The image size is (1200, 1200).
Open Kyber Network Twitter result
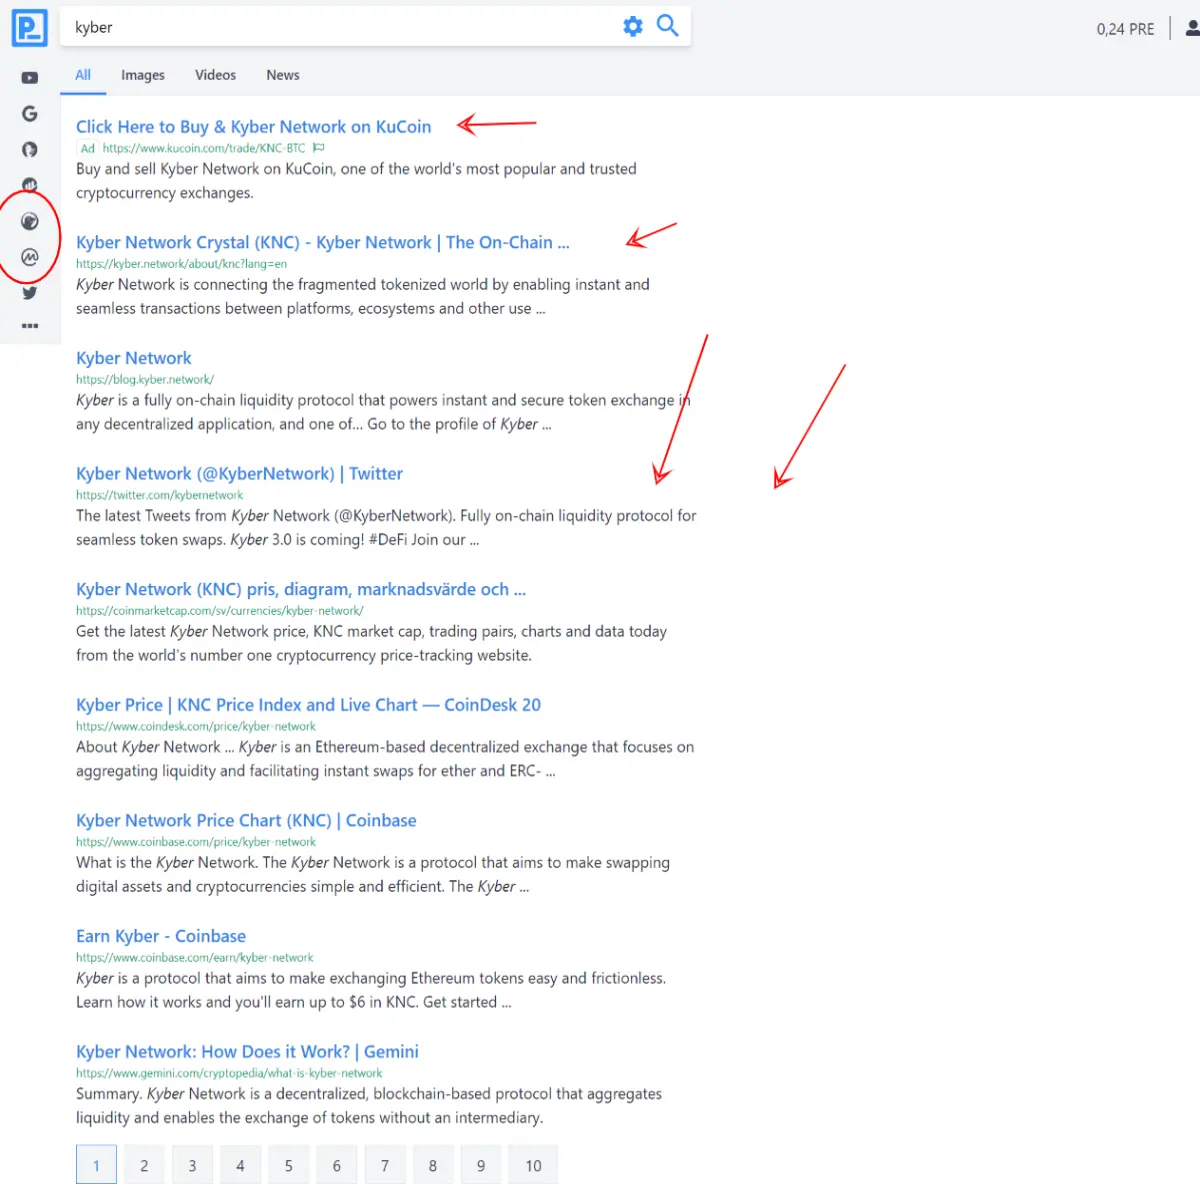coord(239,474)
